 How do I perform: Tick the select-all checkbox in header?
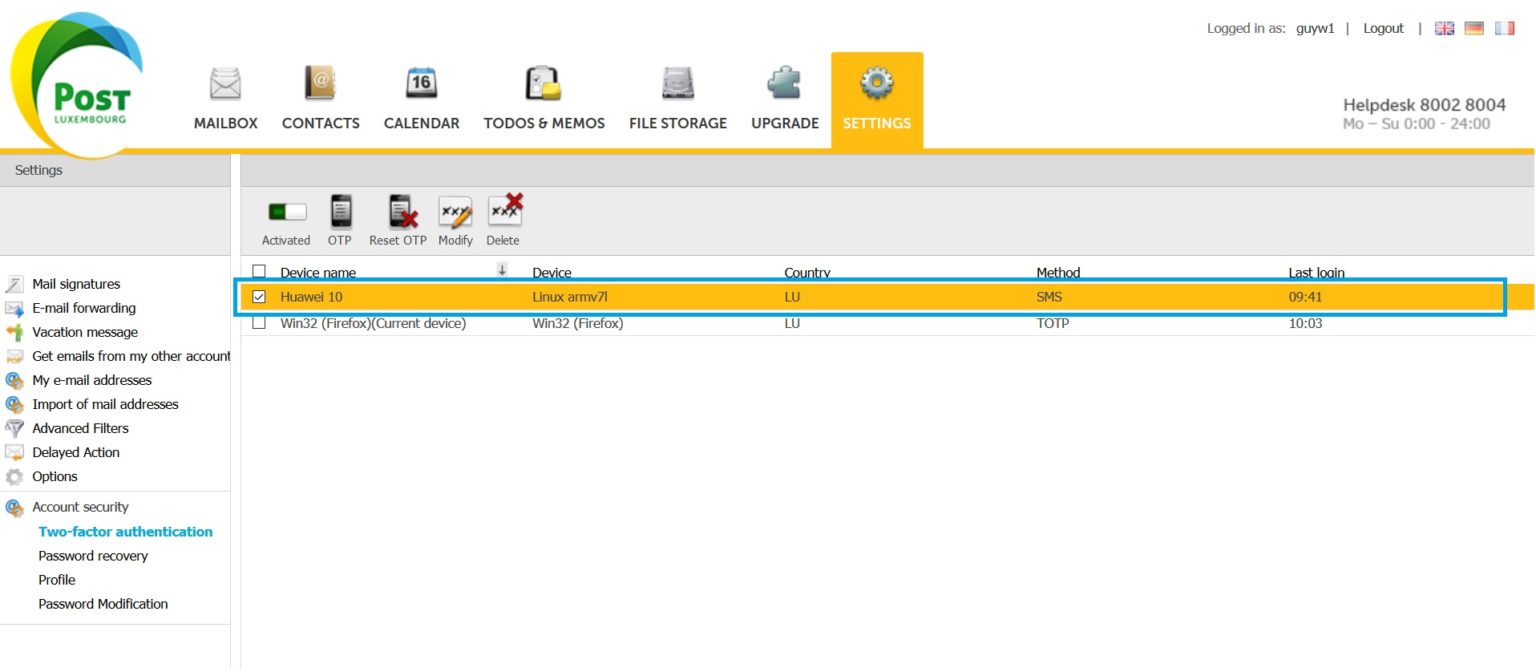(x=260, y=271)
